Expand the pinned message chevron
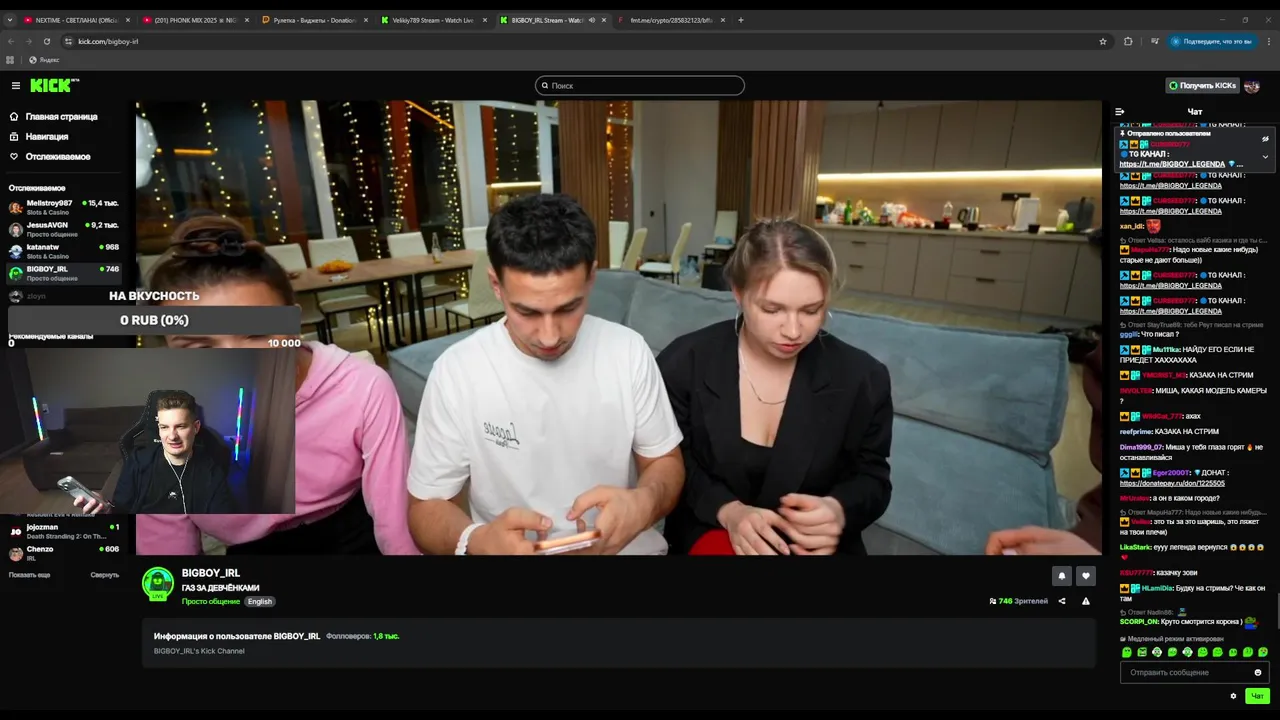 click(x=1265, y=157)
